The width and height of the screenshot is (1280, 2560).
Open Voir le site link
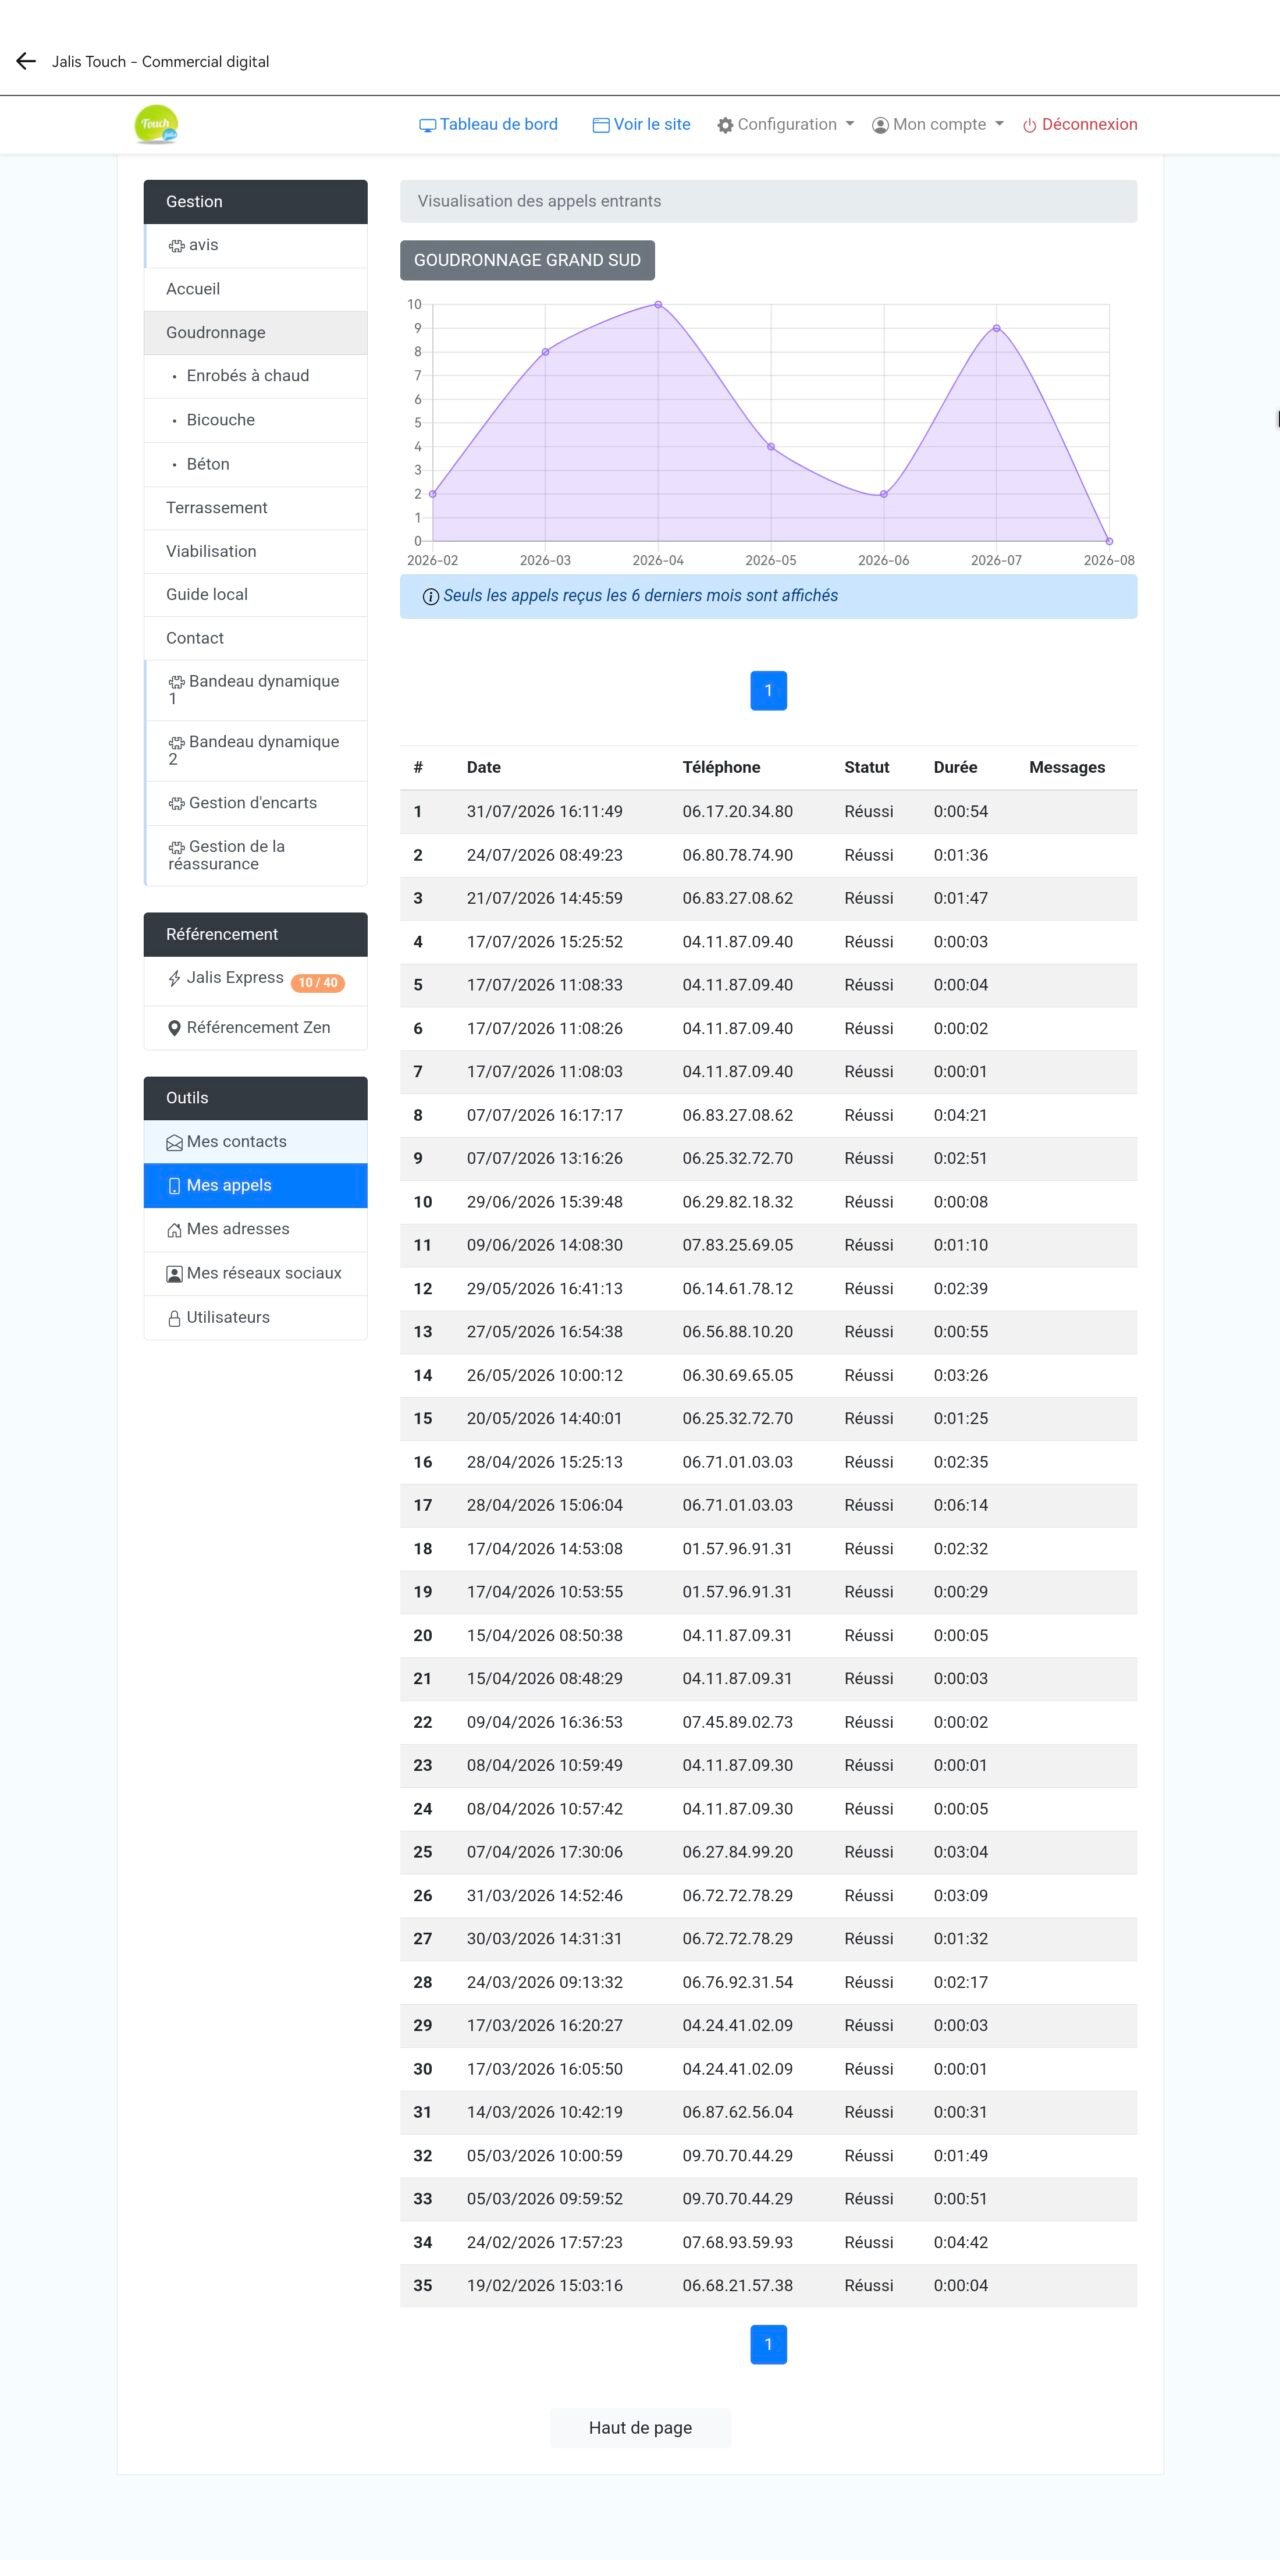coord(641,124)
